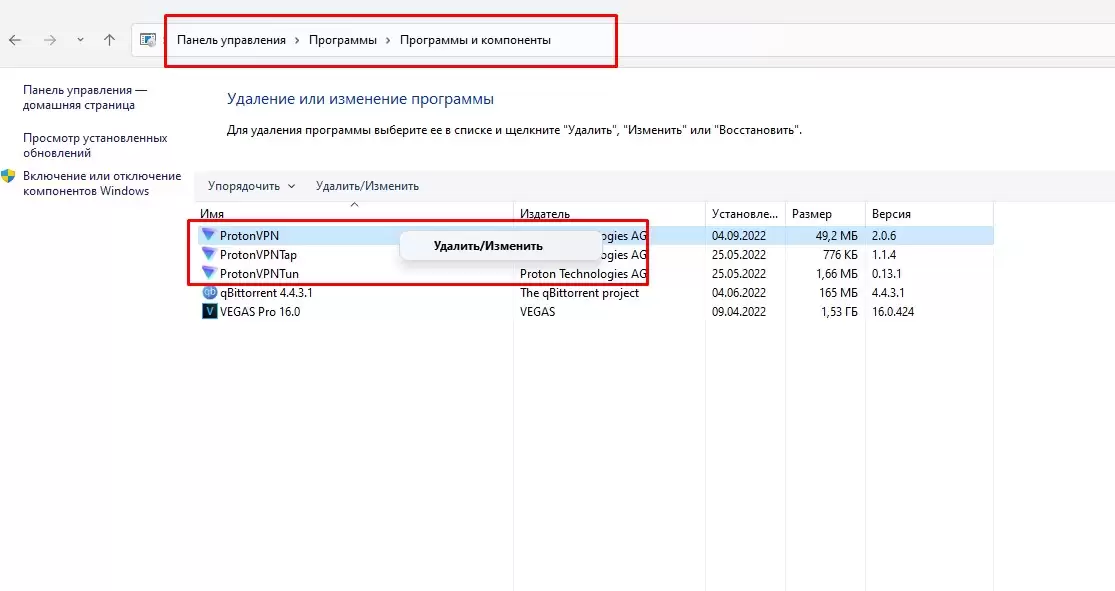The image size is (1115, 591).
Task: Select the ProtonVPN row name
Action: pyautogui.click(x=250, y=236)
